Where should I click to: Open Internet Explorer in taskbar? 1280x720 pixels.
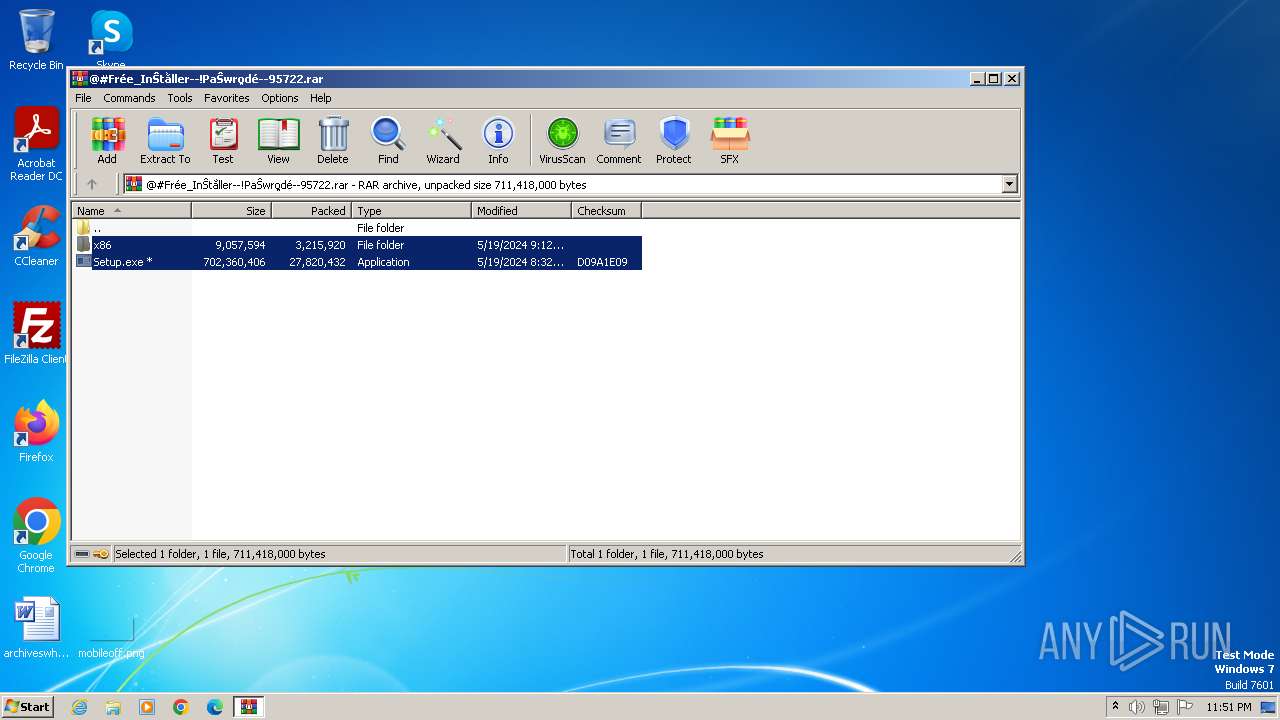point(79,707)
